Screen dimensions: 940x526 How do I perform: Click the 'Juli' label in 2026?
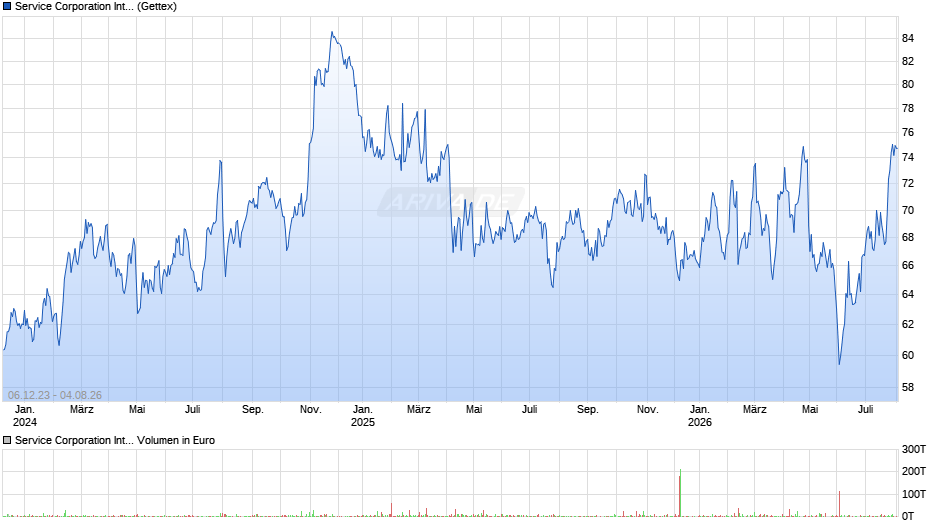click(x=866, y=410)
